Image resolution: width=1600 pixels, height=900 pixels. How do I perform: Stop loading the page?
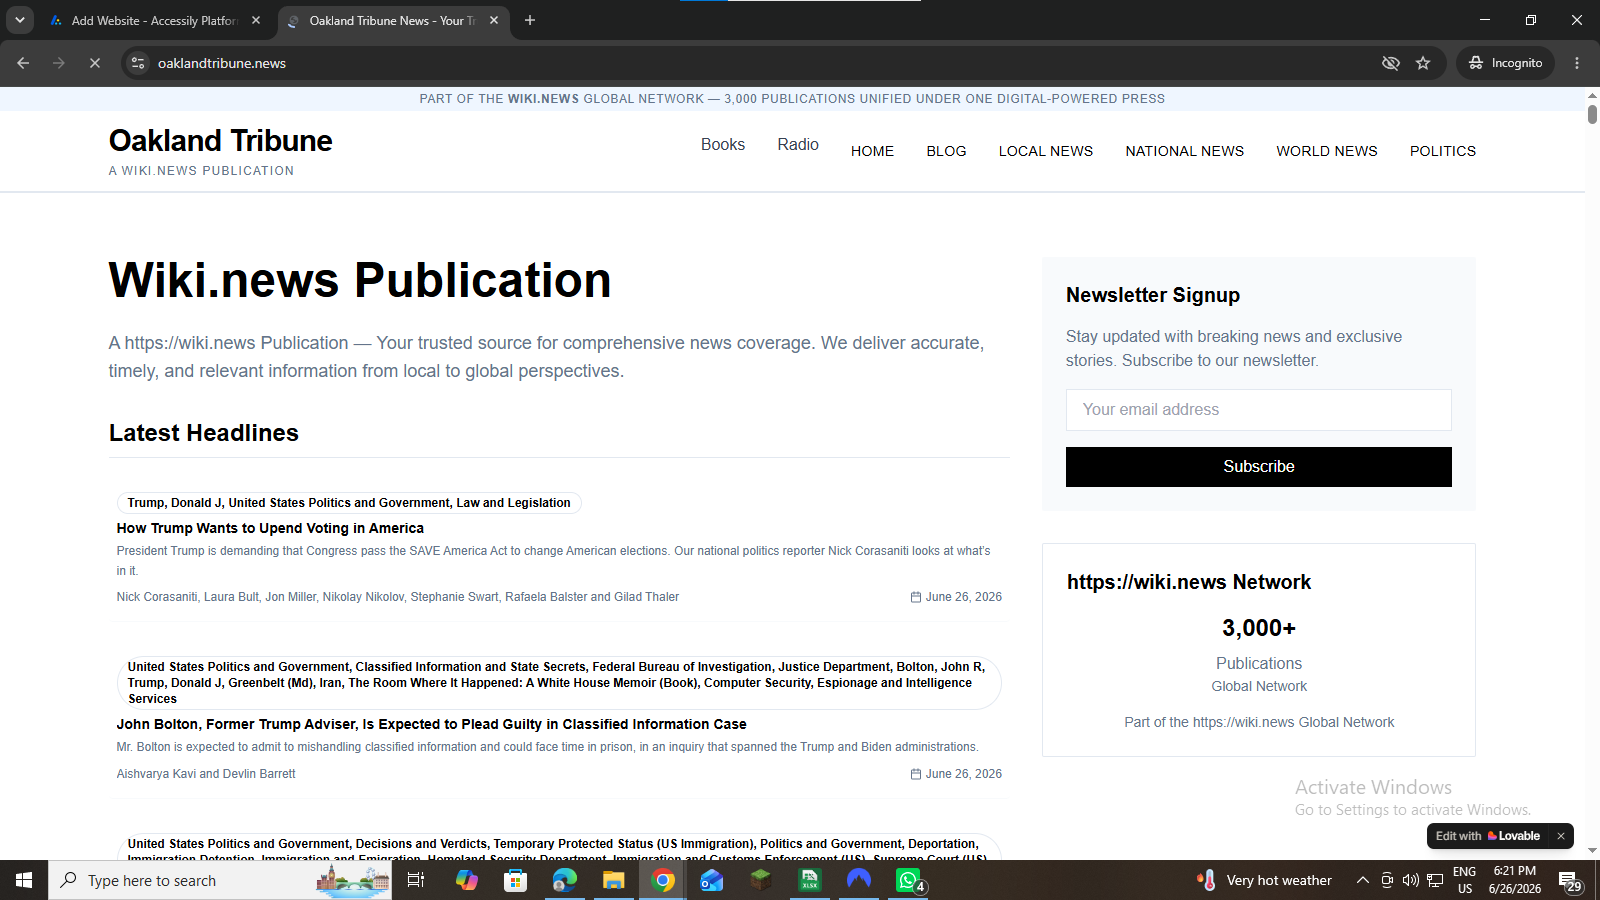coord(95,63)
